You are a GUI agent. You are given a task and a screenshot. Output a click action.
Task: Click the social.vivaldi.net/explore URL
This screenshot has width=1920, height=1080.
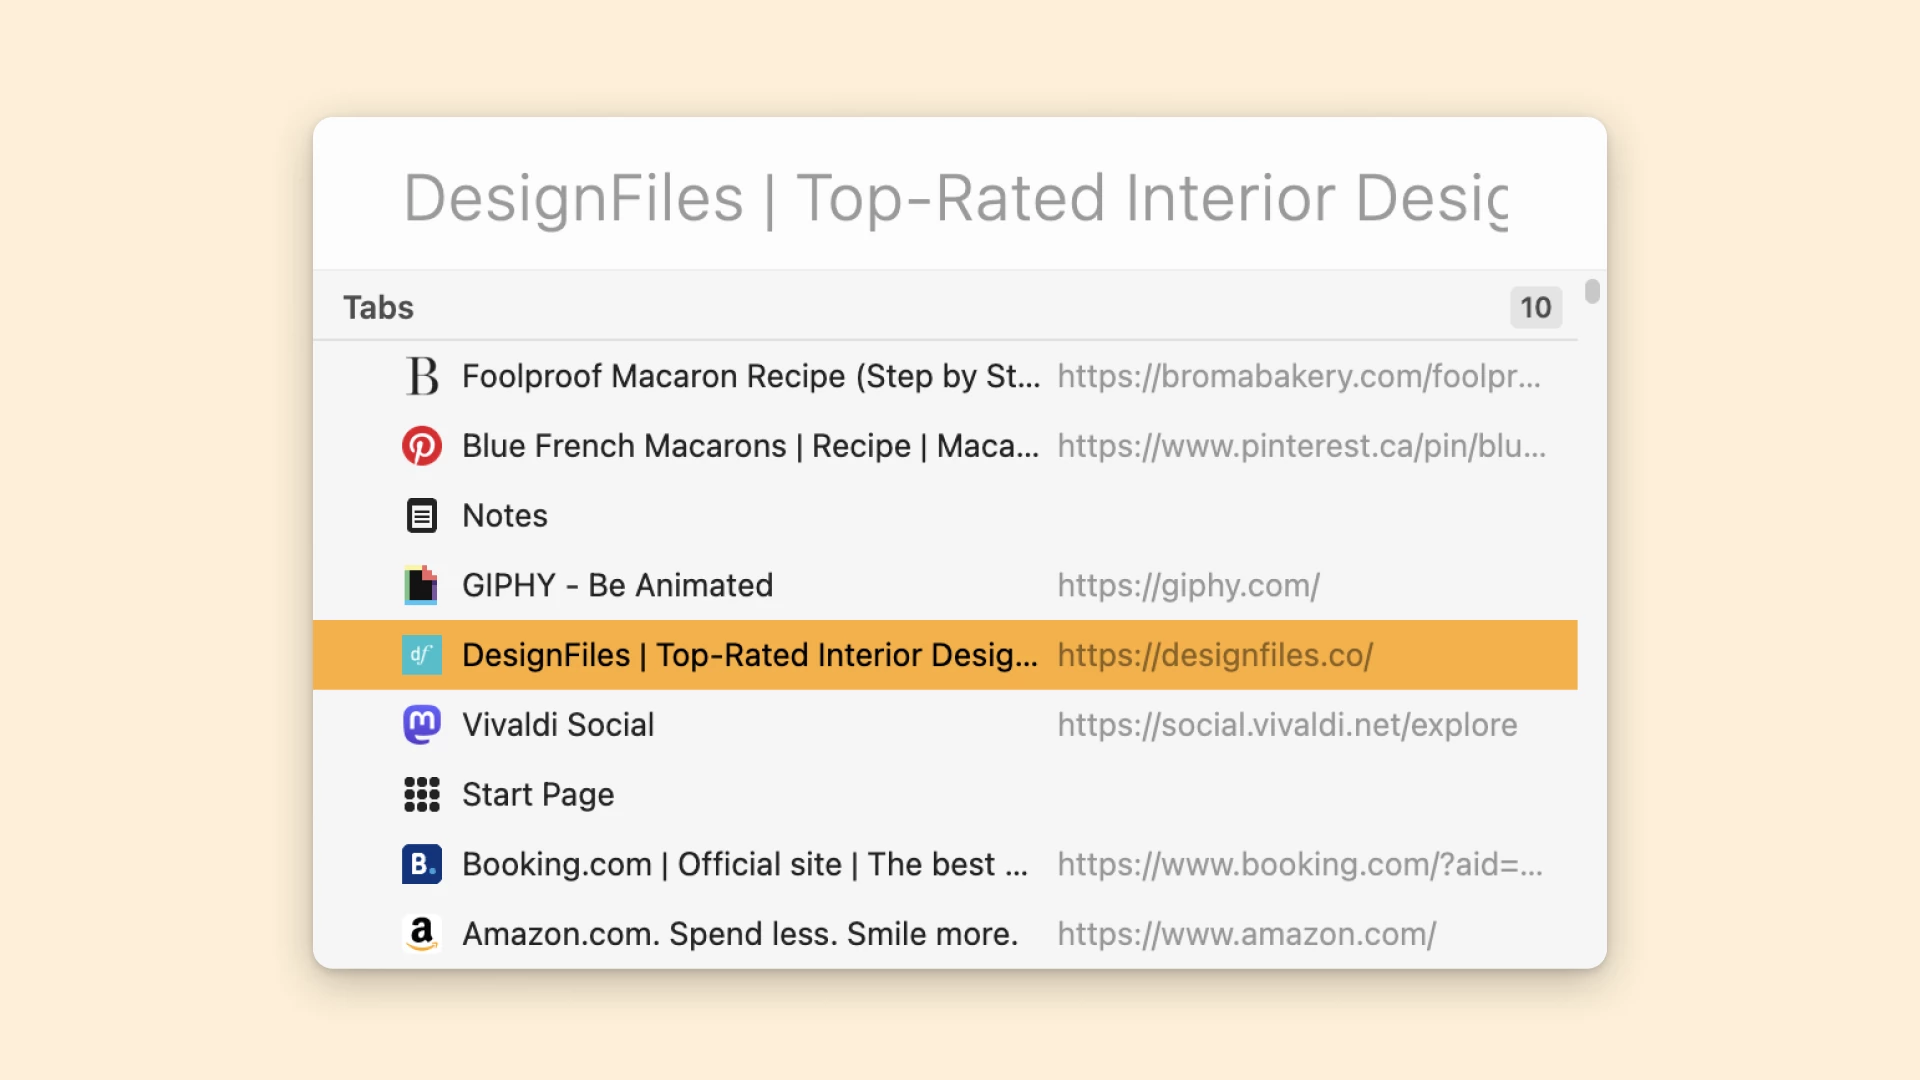(x=1288, y=725)
